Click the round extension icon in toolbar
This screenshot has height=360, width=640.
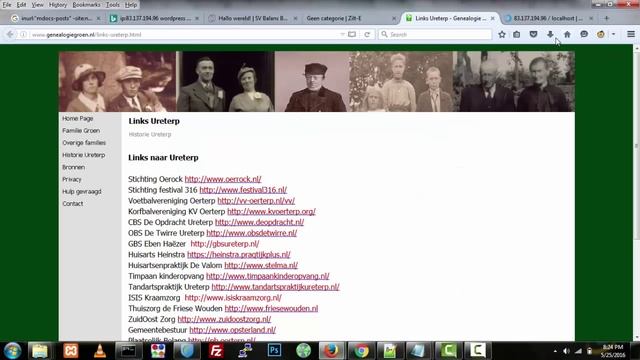[601, 35]
